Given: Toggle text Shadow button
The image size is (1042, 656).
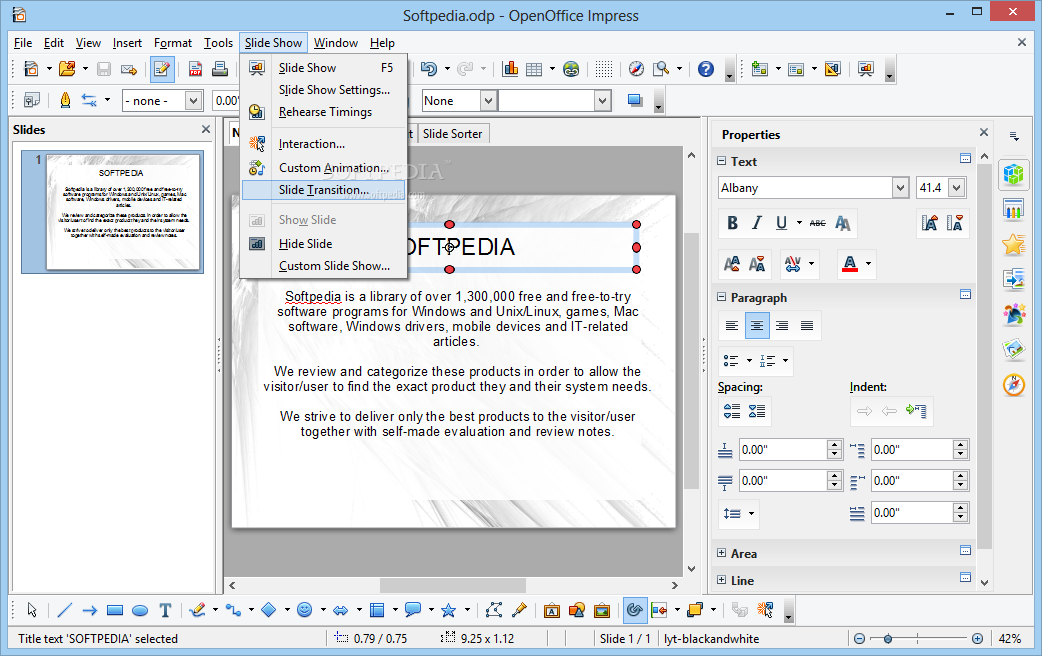Looking at the screenshot, I should pyautogui.click(x=843, y=223).
